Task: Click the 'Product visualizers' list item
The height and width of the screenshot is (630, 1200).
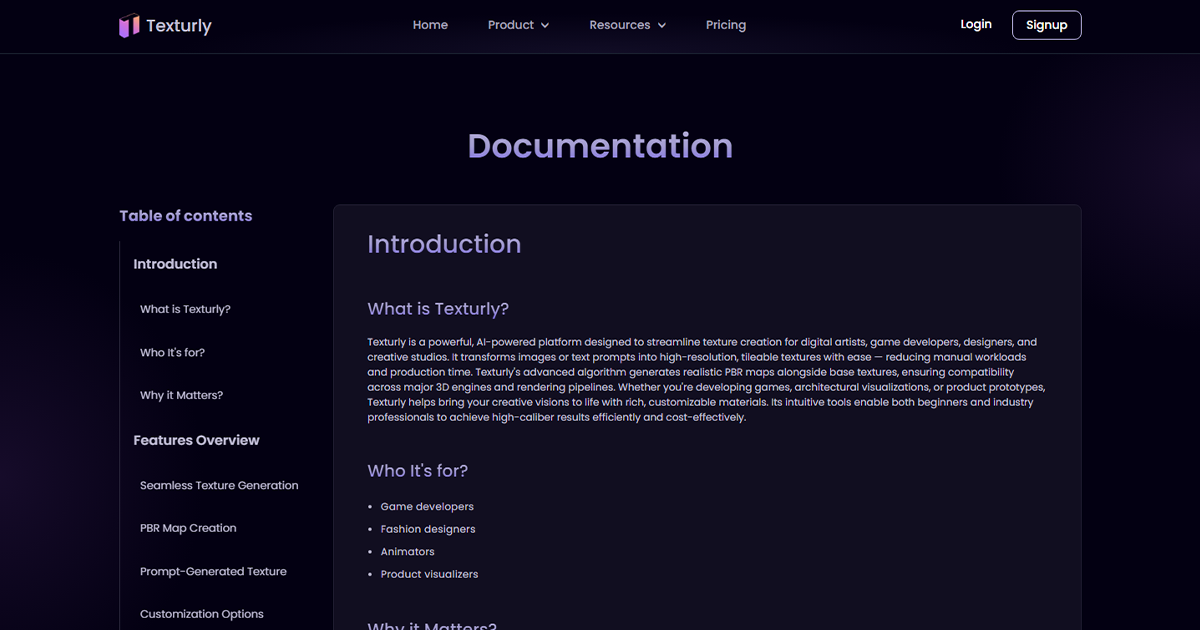Action: [429, 574]
